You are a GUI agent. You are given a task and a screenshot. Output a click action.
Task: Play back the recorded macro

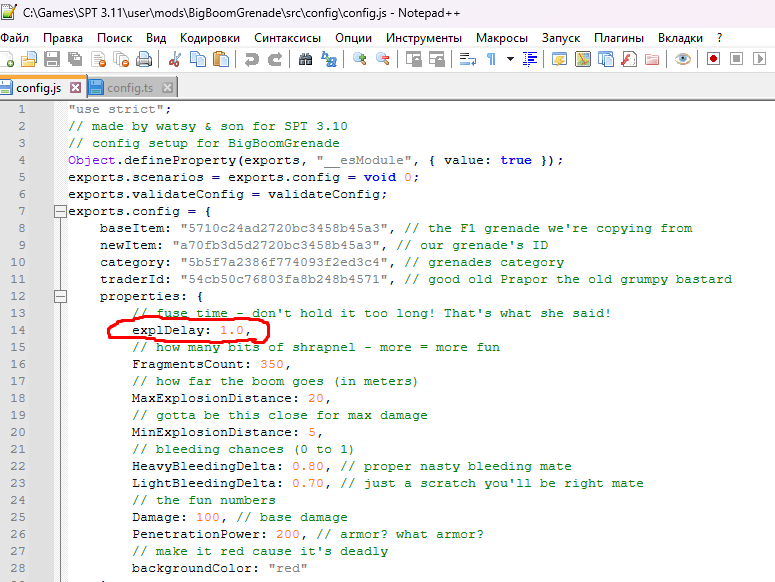click(x=759, y=59)
